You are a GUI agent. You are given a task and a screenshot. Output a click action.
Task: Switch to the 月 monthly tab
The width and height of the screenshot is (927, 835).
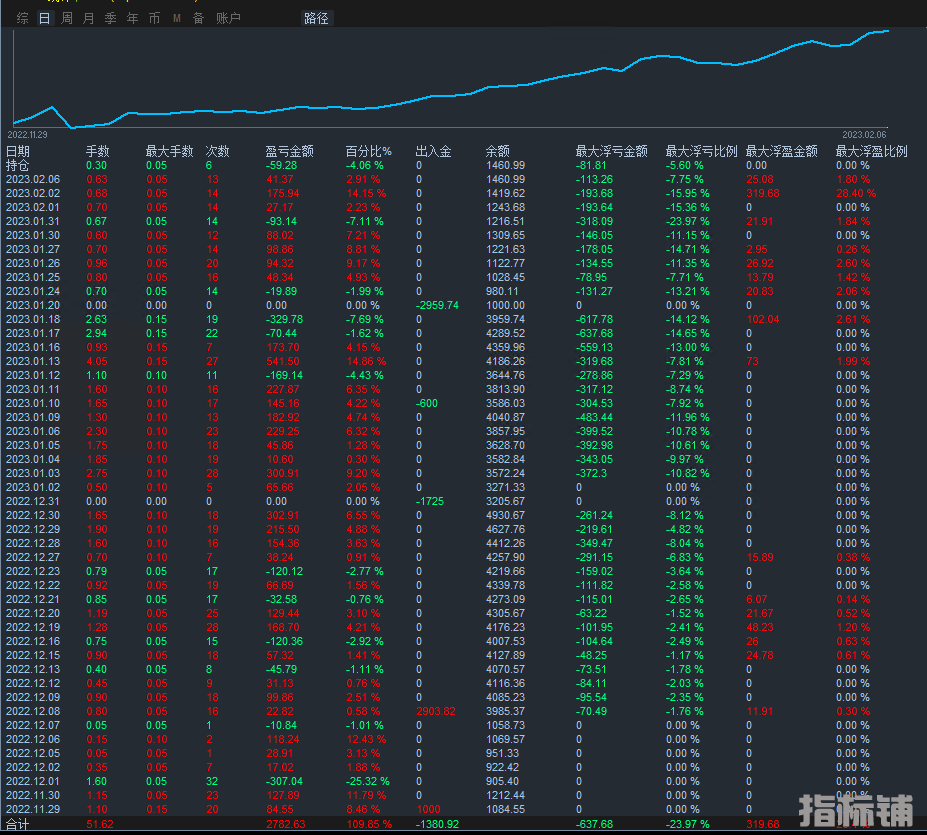tap(89, 18)
